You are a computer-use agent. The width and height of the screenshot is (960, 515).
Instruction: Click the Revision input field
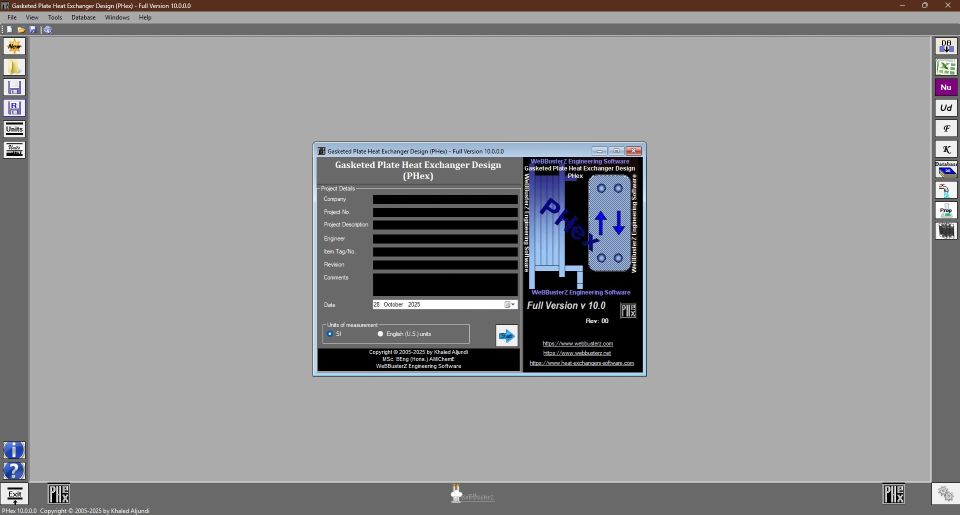click(445, 265)
